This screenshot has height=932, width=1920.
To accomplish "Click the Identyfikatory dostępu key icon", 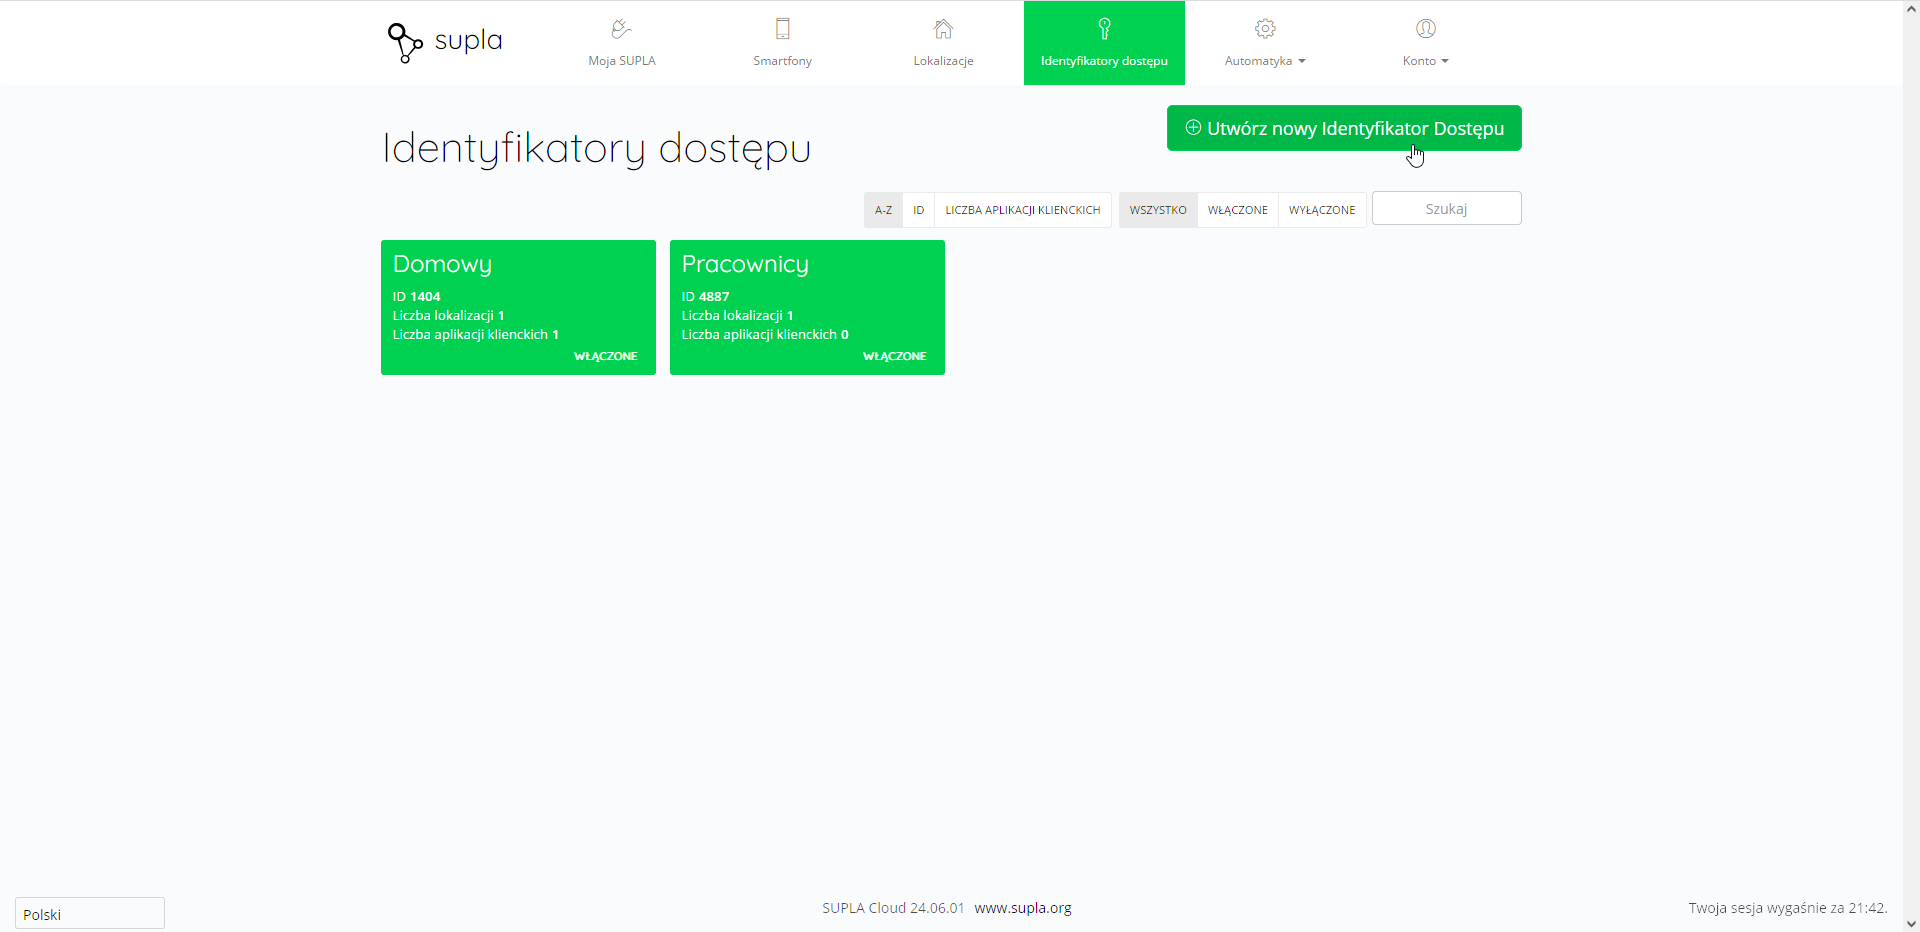I will pyautogui.click(x=1104, y=29).
